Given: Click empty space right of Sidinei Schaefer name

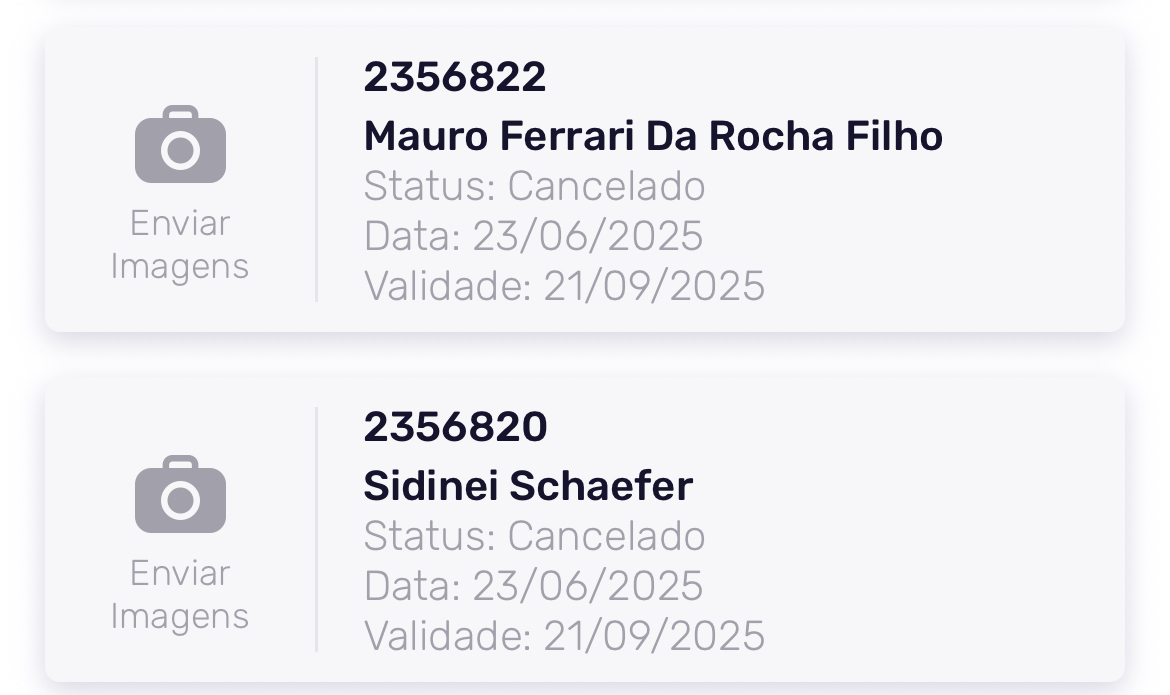Looking at the screenshot, I should [900, 486].
